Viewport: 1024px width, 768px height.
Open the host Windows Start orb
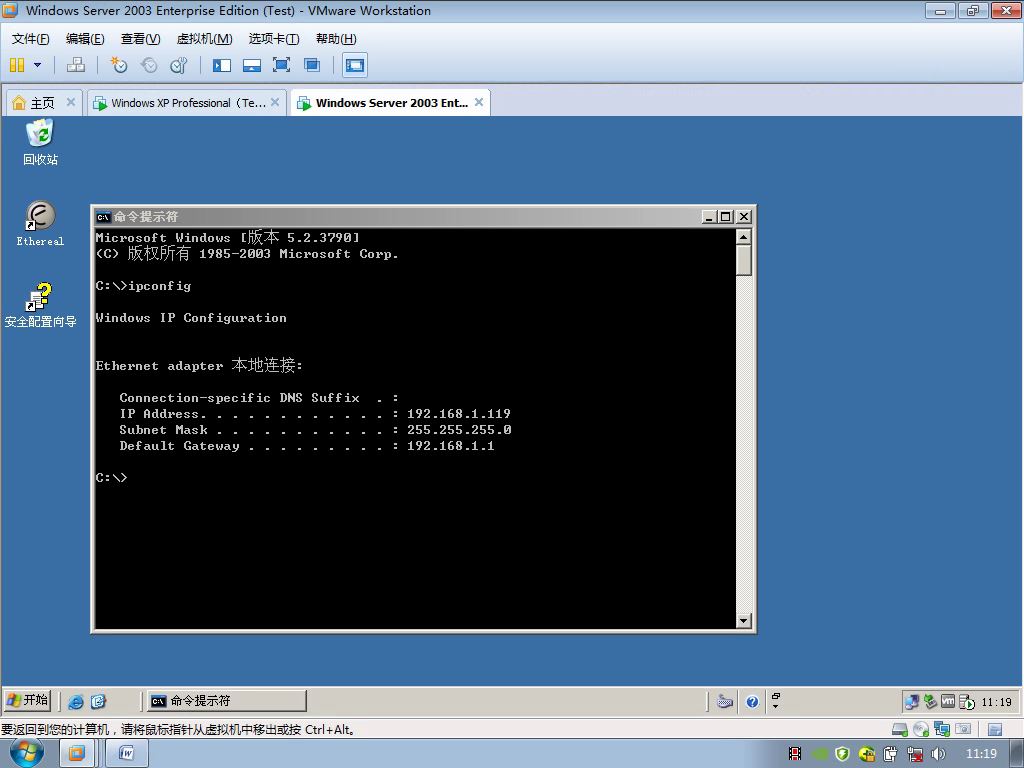point(27,753)
